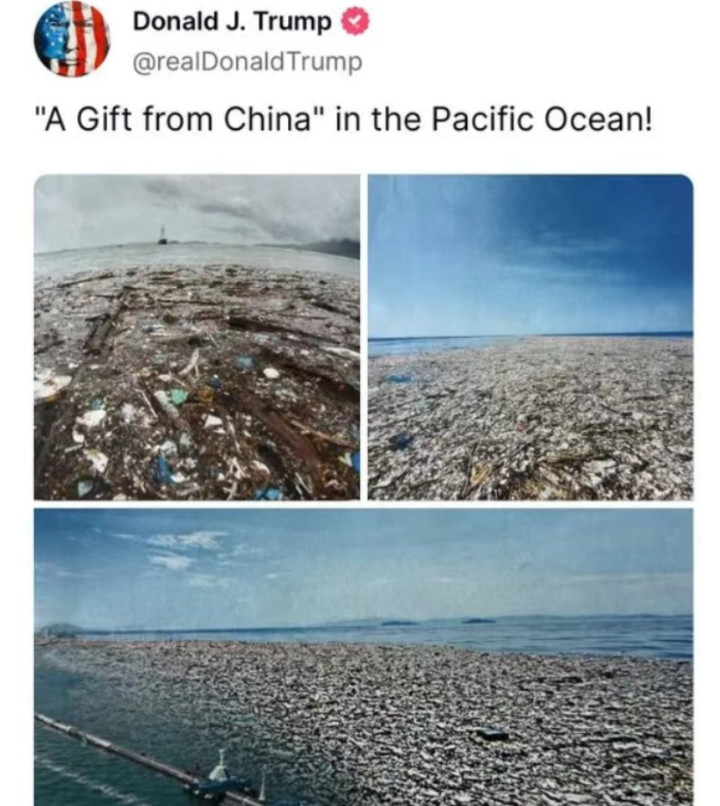The image size is (720, 806).
Task: Click the teal plastic piece in first photo
Action: click(178, 396)
